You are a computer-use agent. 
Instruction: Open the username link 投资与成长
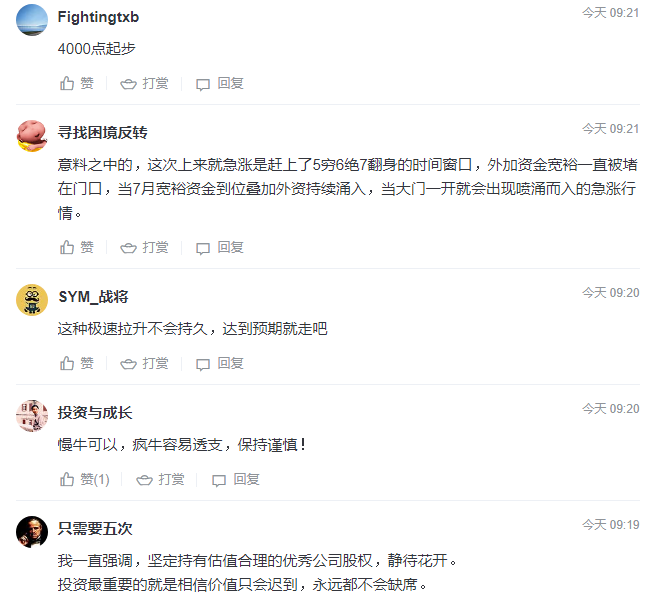pos(94,412)
